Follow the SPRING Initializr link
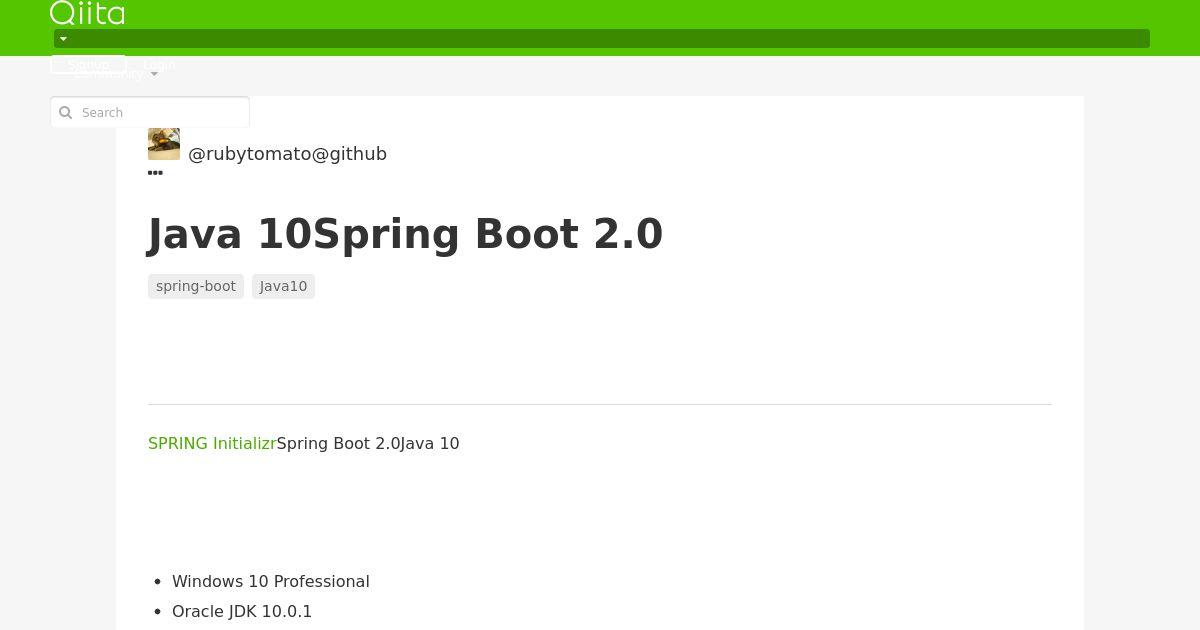This screenshot has height=630, width=1200. coord(212,443)
